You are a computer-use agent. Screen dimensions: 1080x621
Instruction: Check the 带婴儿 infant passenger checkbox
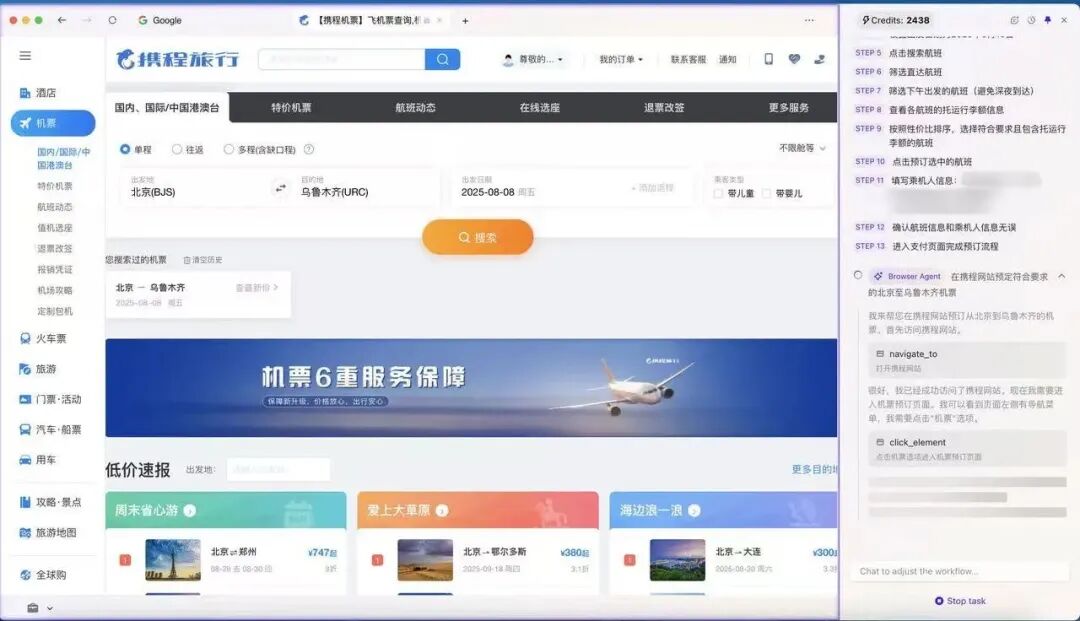point(767,192)
